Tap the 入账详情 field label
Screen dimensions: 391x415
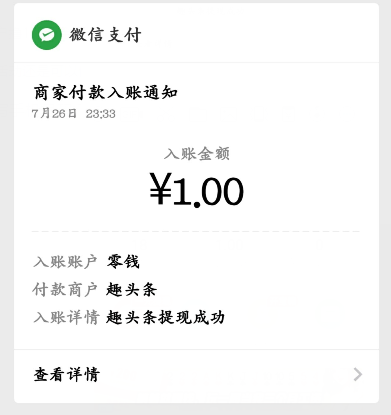tap(66, 317)
